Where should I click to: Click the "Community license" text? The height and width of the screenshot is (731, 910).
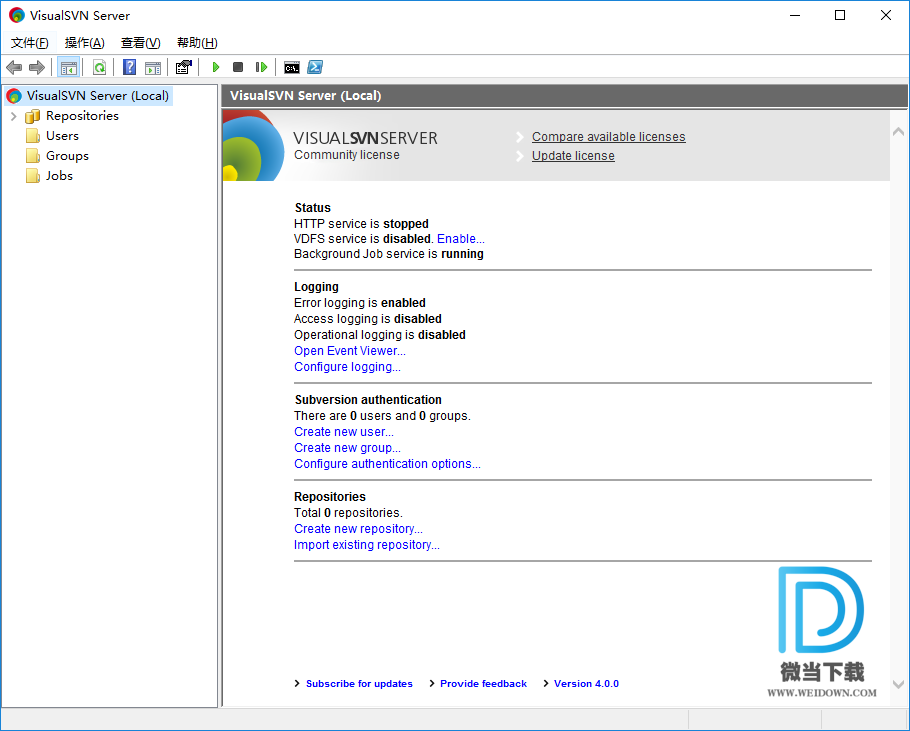pos(346,155)
